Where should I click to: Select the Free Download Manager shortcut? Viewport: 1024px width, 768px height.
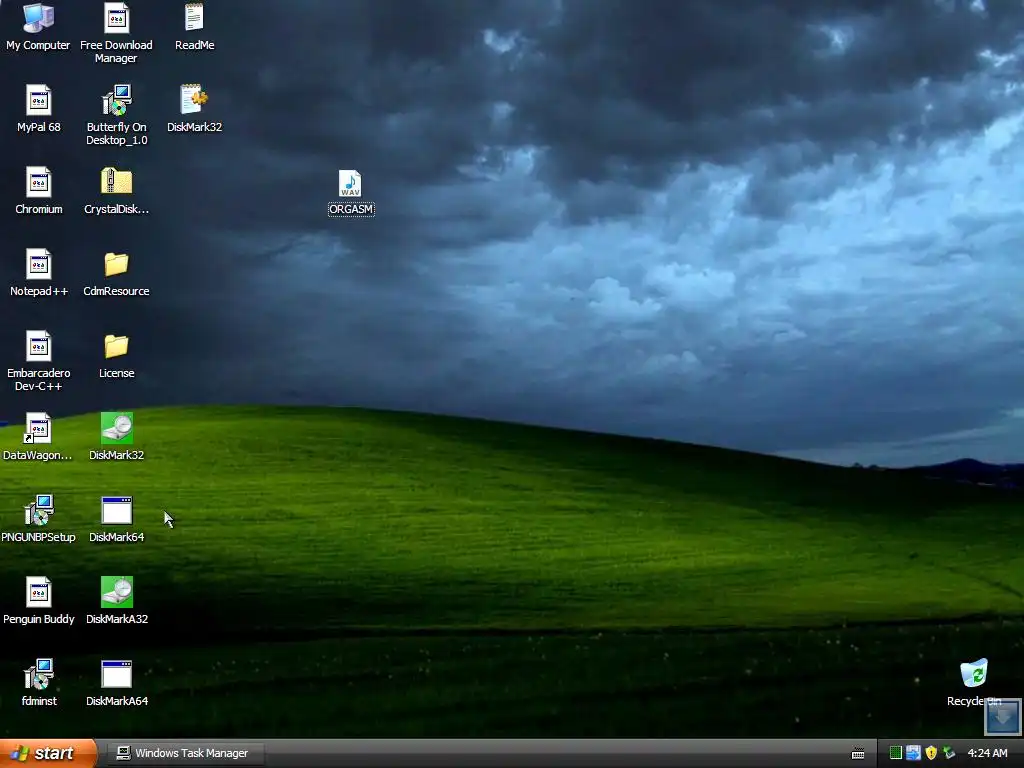coord(116,33)
